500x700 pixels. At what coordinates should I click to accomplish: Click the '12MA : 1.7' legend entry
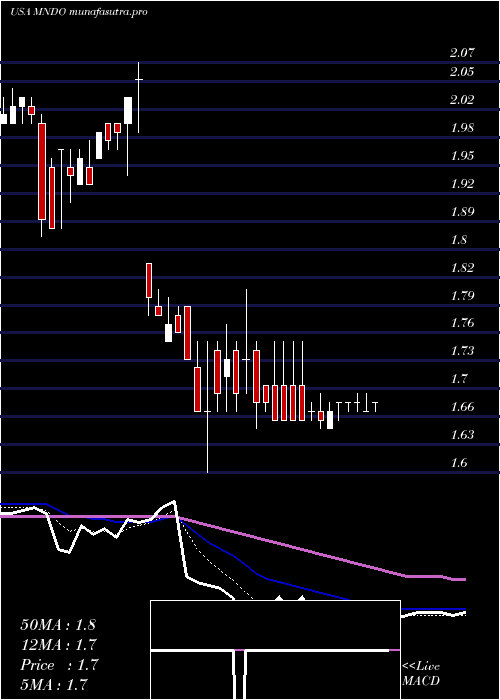click(59, 645)
